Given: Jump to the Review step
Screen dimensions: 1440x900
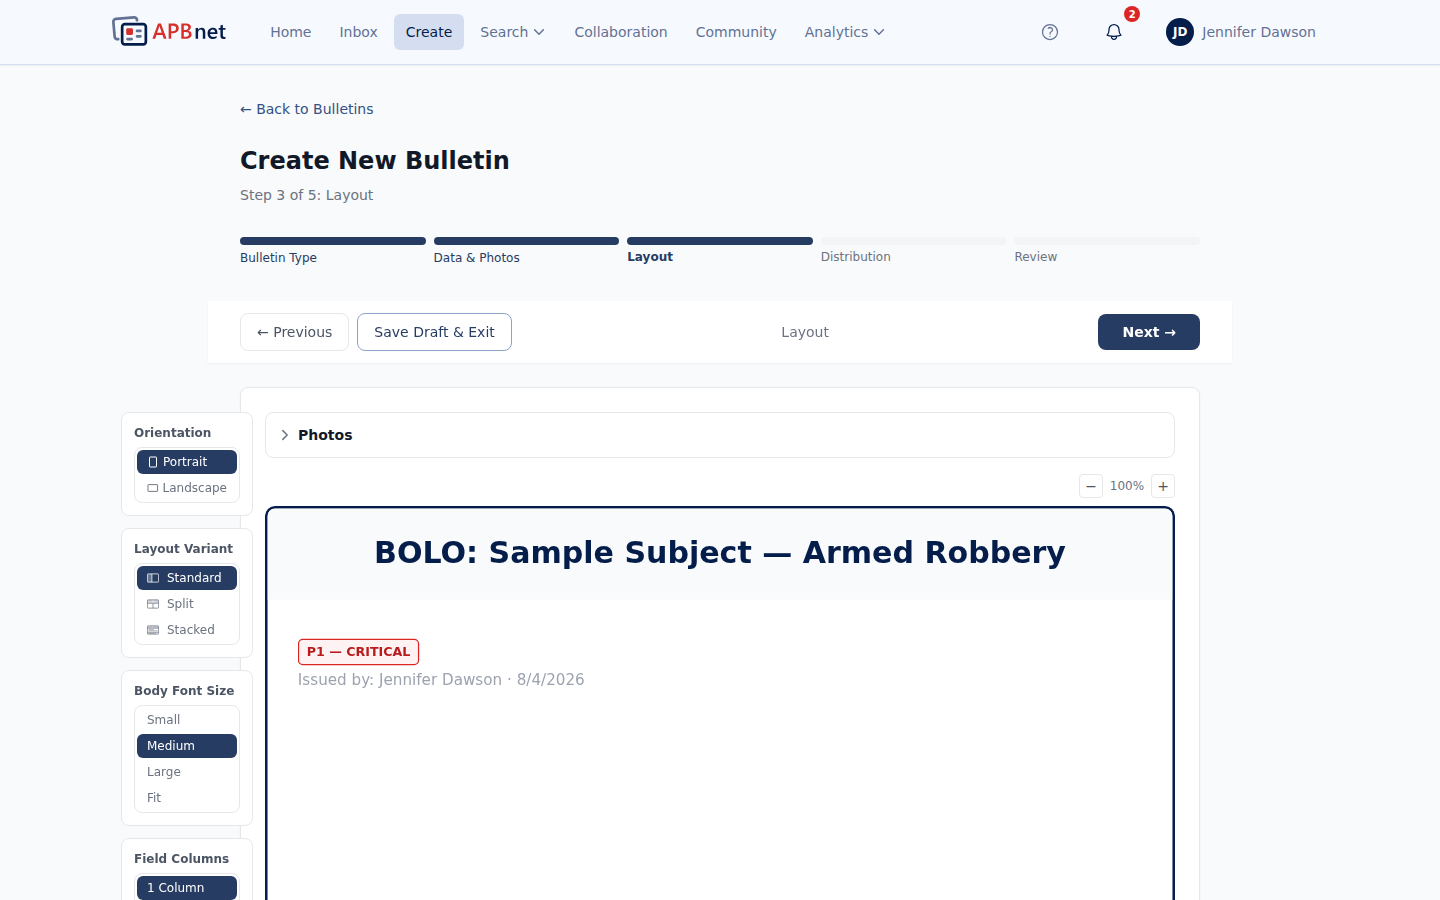Looking at the screenshot, I should tap(1107, 250).
